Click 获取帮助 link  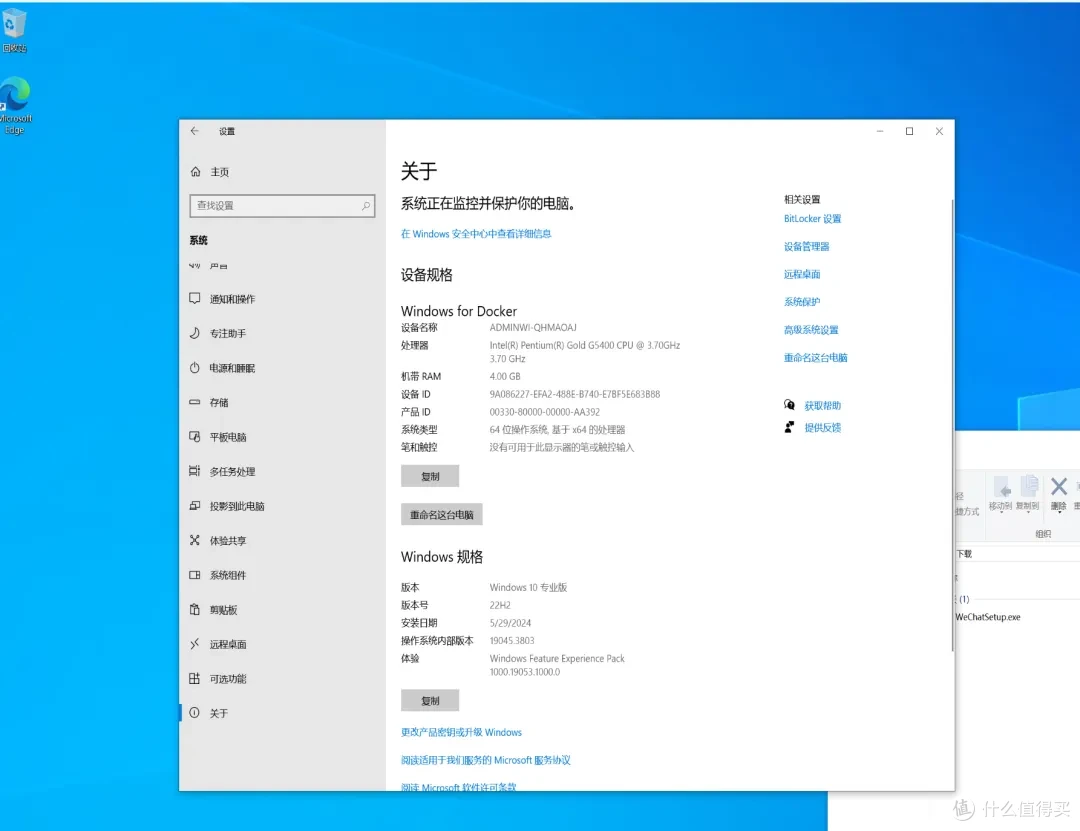coord(822,406)
